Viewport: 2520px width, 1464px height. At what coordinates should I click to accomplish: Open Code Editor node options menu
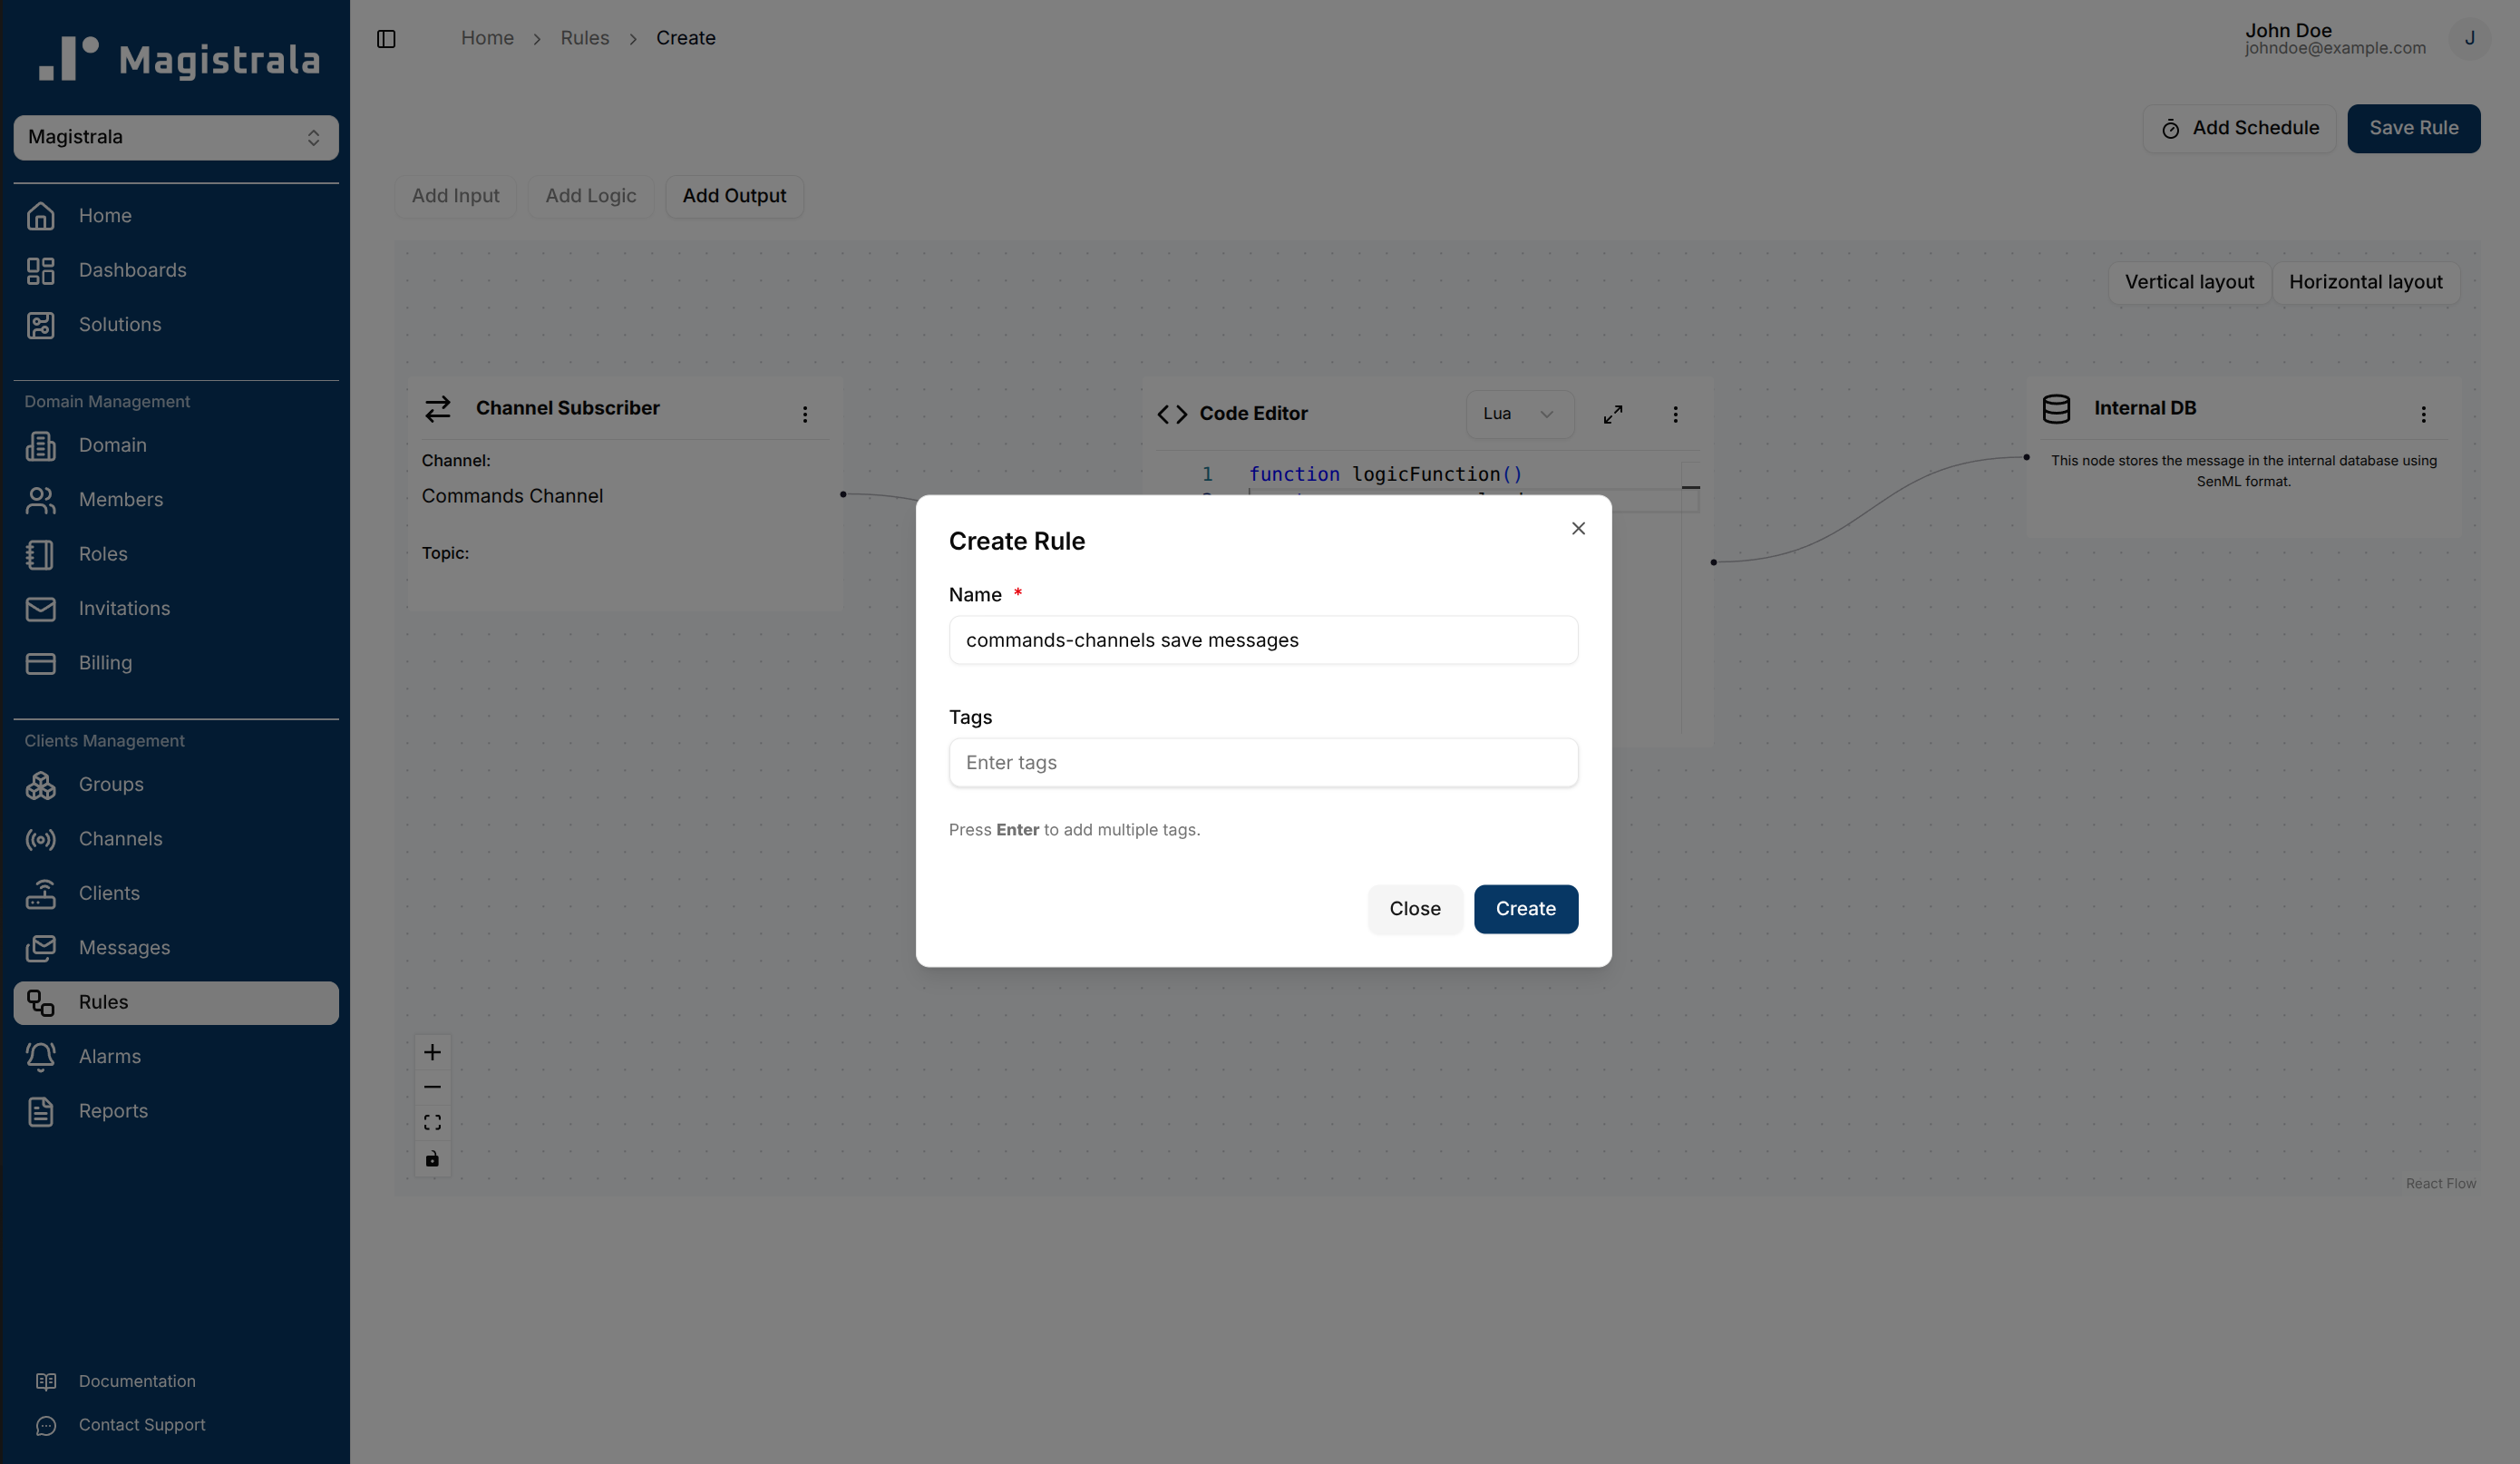(x=1676, y=414)
